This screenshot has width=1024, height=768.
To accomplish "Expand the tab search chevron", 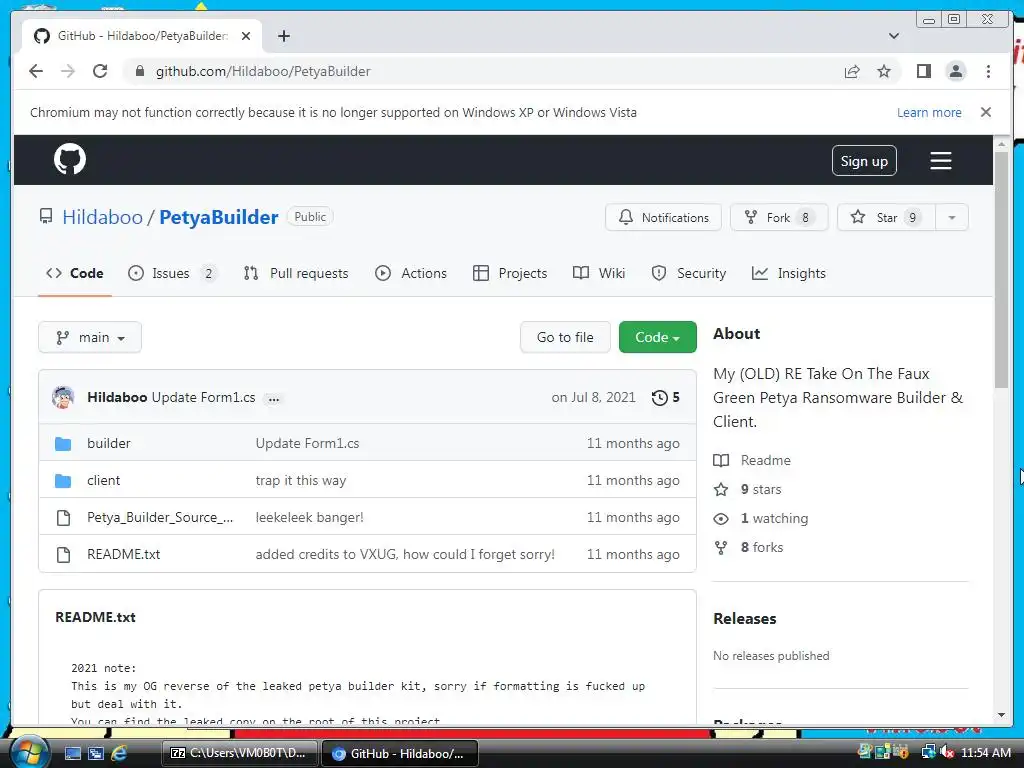I will 894,36.
